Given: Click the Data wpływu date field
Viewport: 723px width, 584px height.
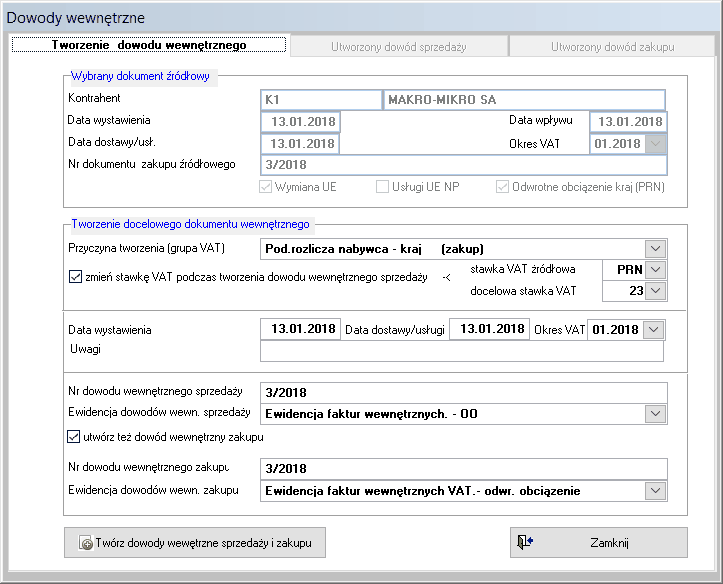Looking at the screenshot, I should coord(628,122).
